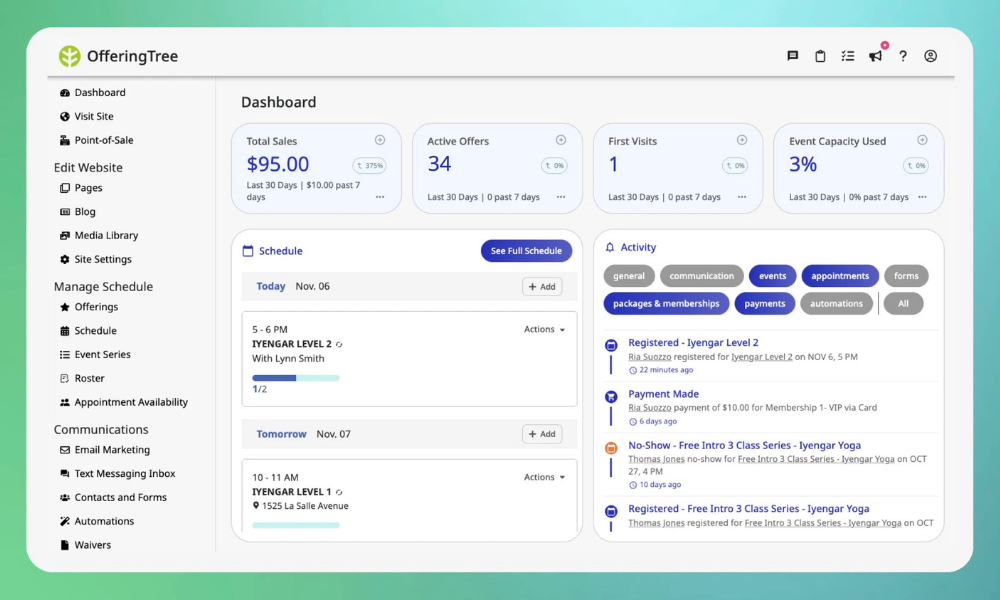Click the 375% change badge on Total Sales

click(369, 166)
